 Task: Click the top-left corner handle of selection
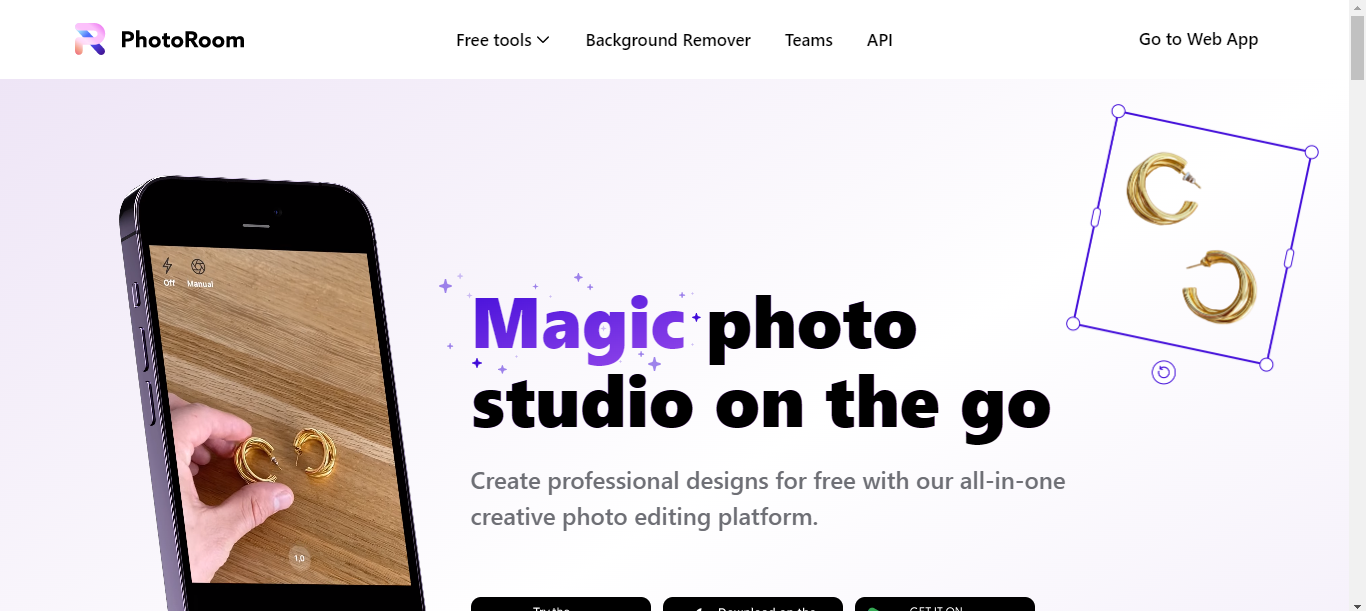(1119, 111)
